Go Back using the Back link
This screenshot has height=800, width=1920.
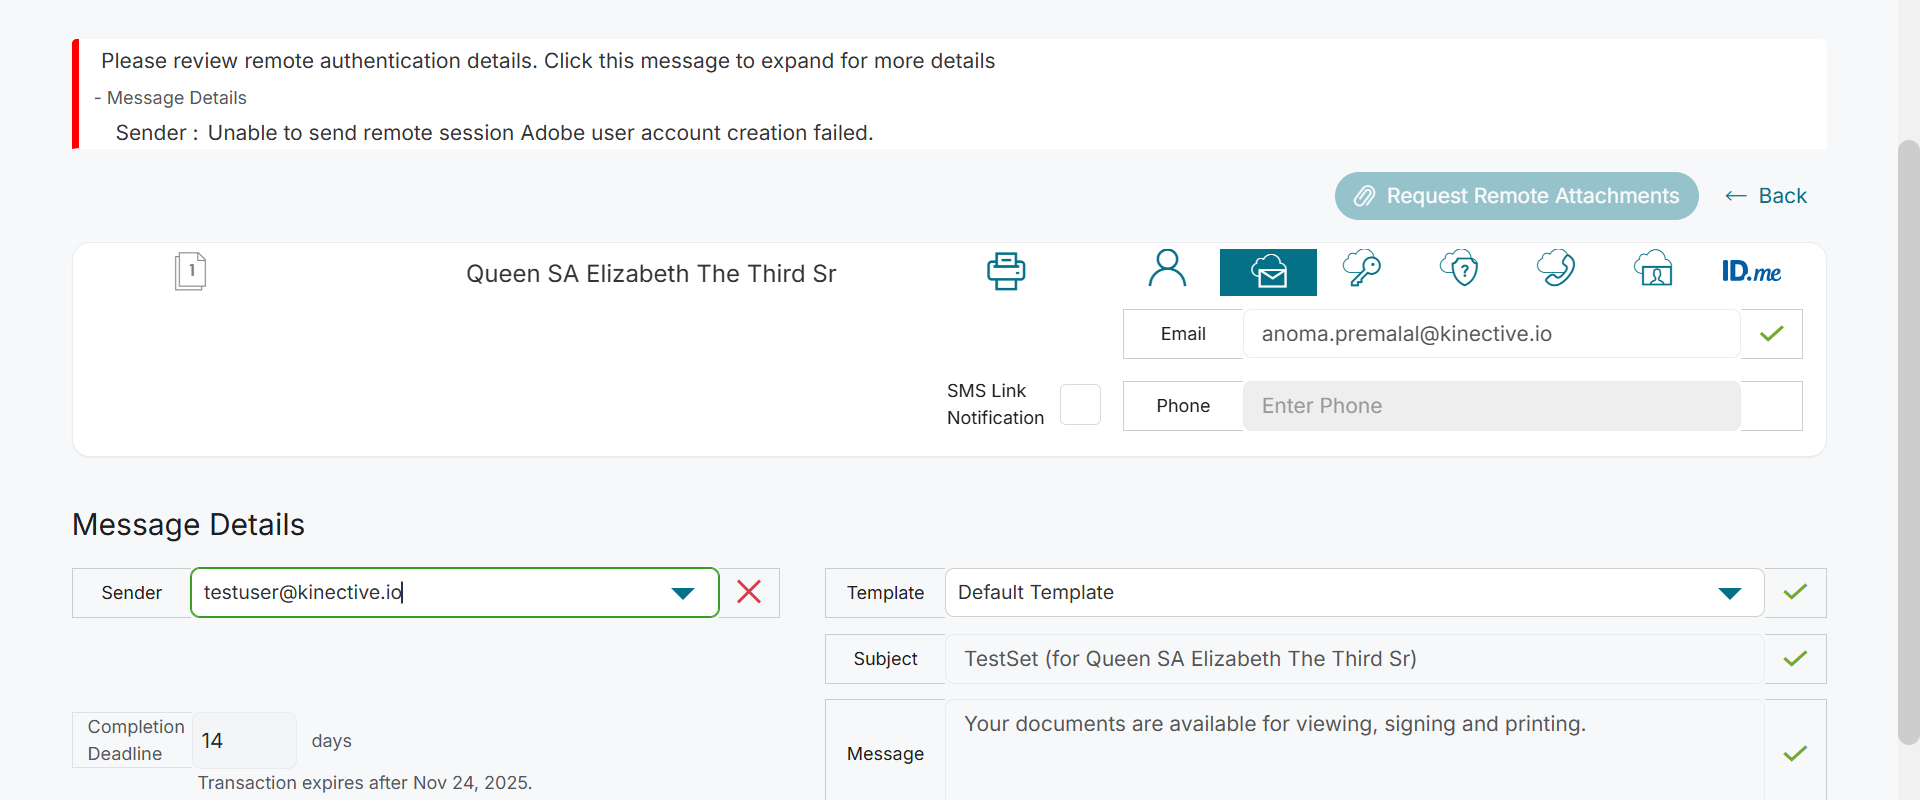[1767, 196]
